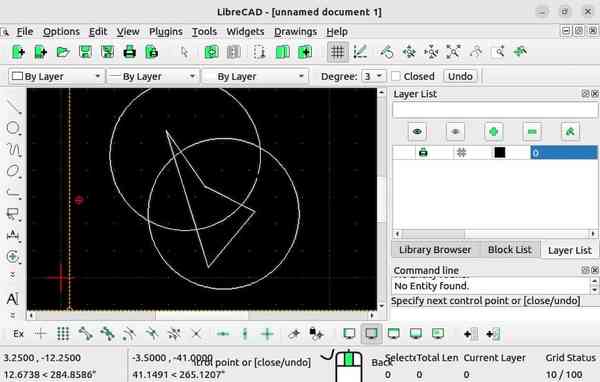
Task: Open a file with the folder icon
Action: point(63,52)
